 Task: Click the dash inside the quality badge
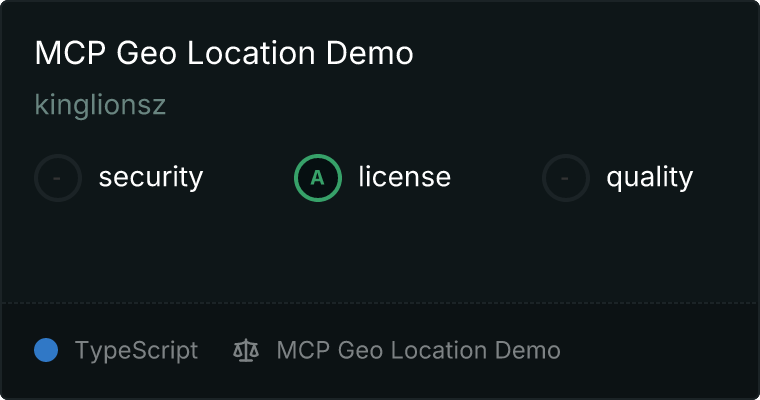(565, 178)
